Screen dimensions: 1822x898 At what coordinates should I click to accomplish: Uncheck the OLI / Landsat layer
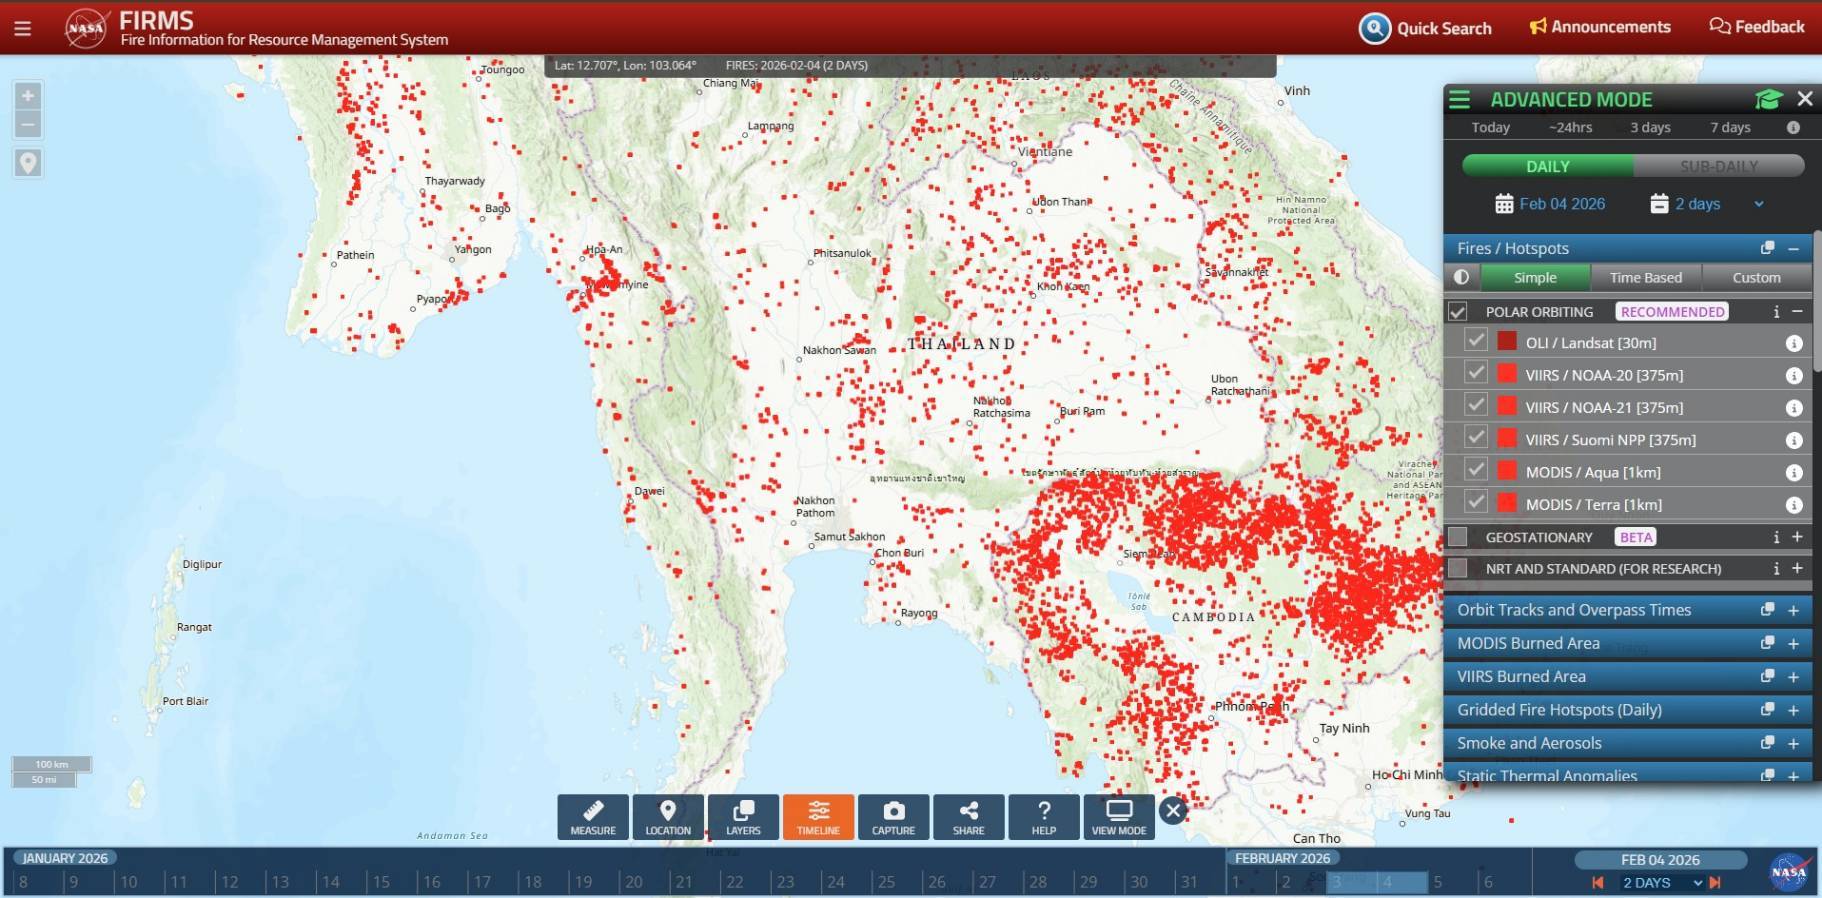pos(1476,341)
